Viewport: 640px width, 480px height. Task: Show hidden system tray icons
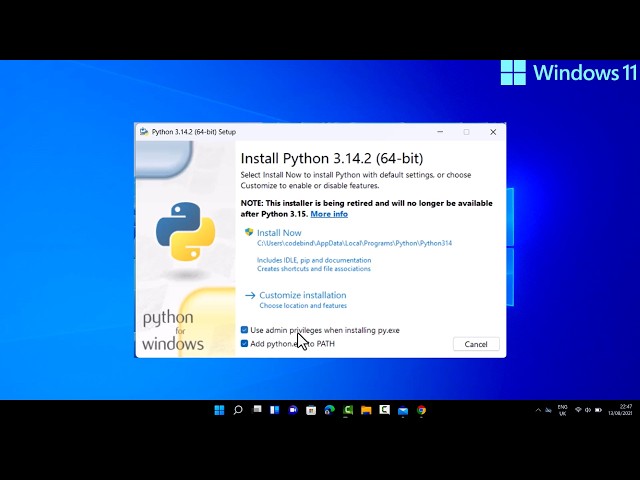[538, 410]
